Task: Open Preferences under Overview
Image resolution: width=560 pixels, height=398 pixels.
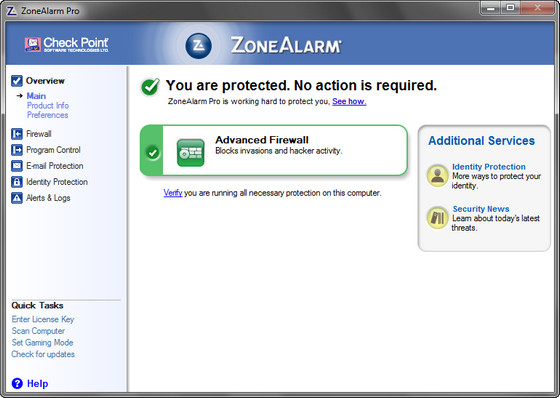Action: tap(48, 115)
